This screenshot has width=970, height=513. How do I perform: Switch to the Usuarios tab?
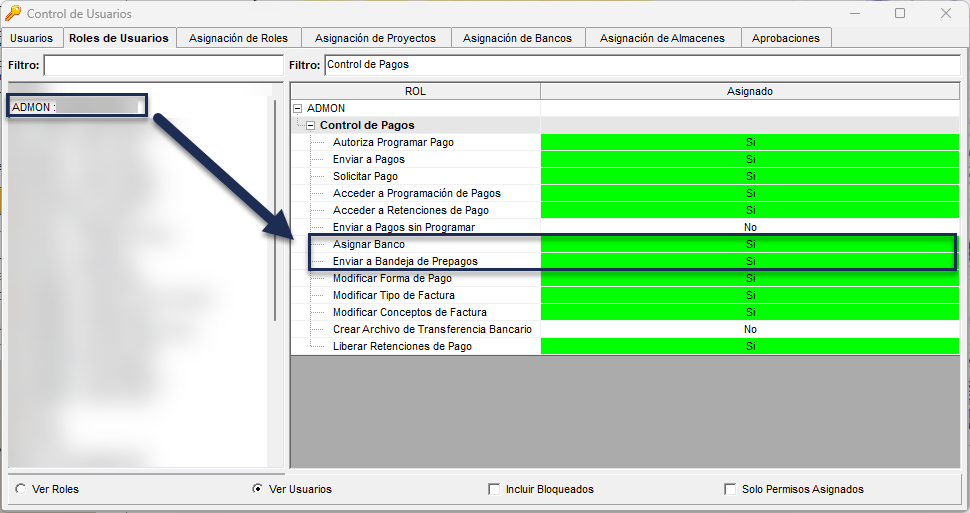click(32, 38)
